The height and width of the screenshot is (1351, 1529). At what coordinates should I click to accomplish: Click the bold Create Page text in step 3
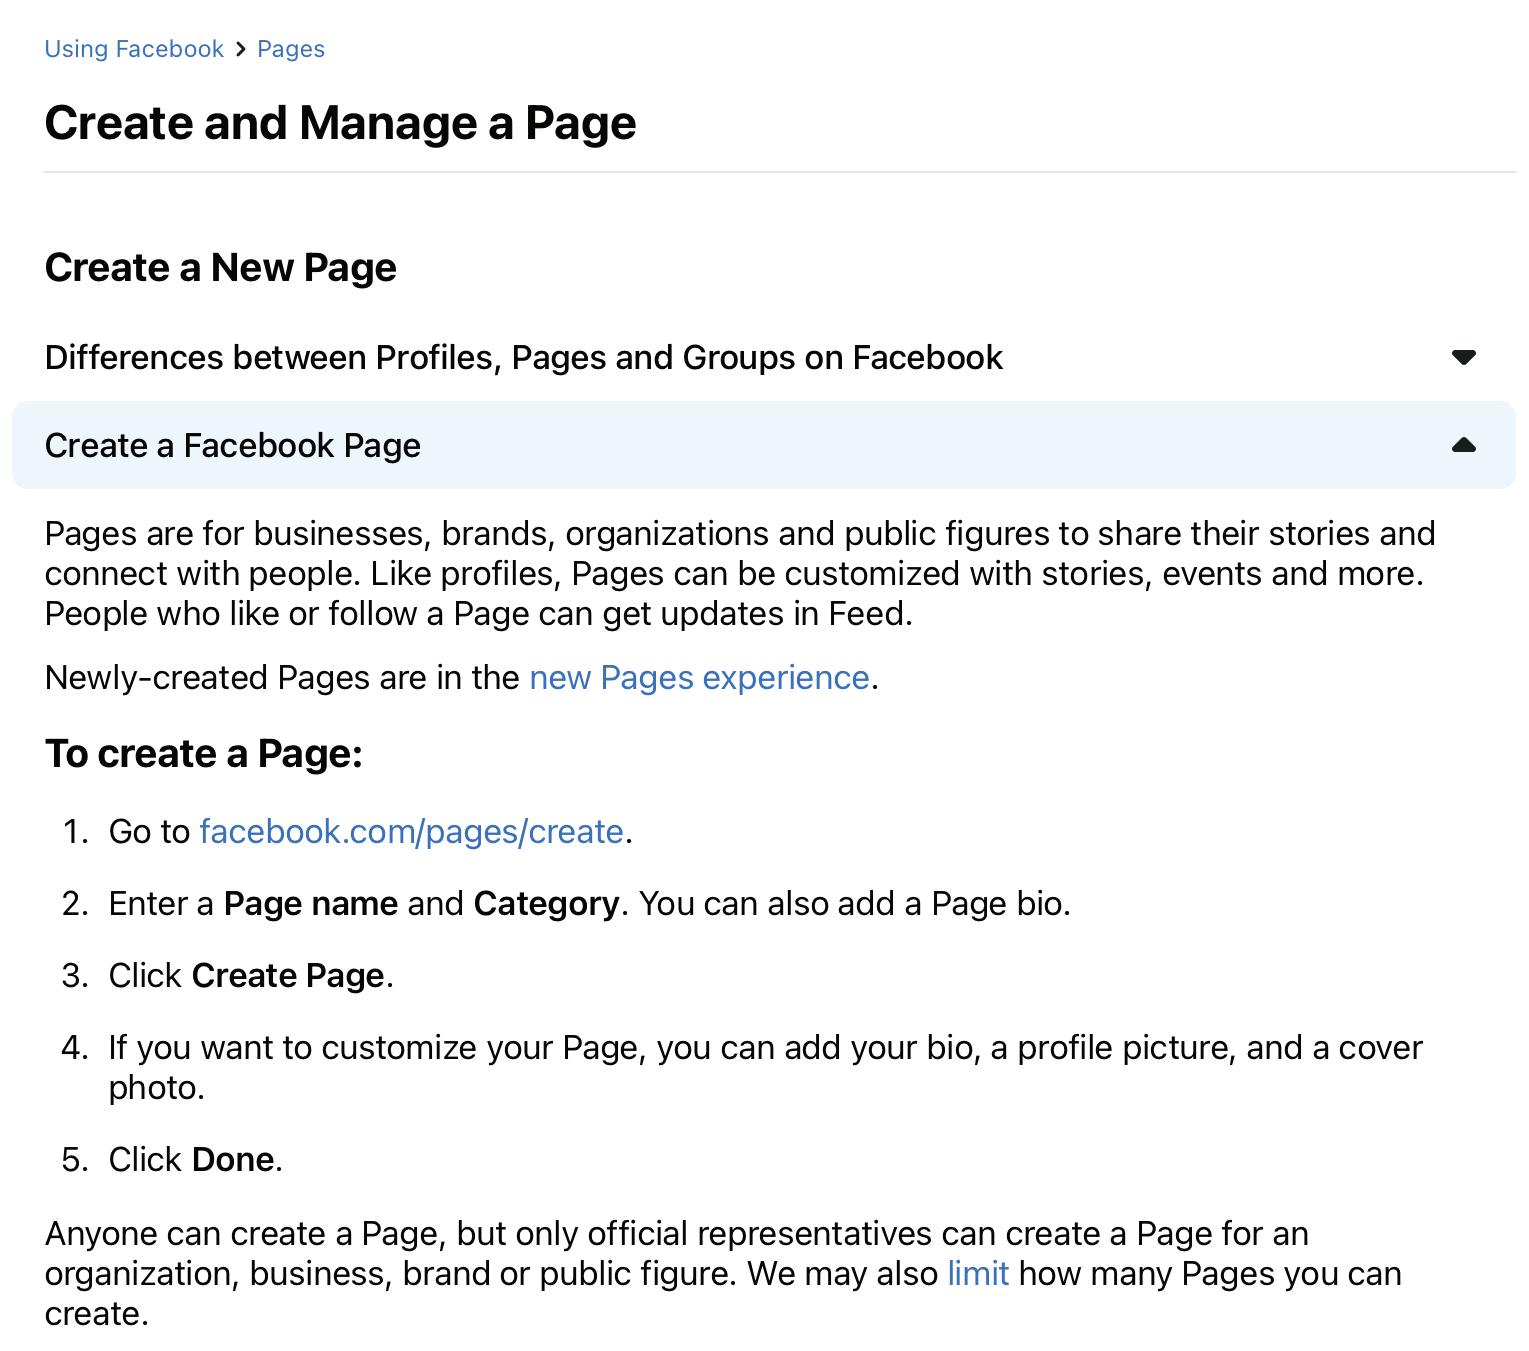pos(288,975)
